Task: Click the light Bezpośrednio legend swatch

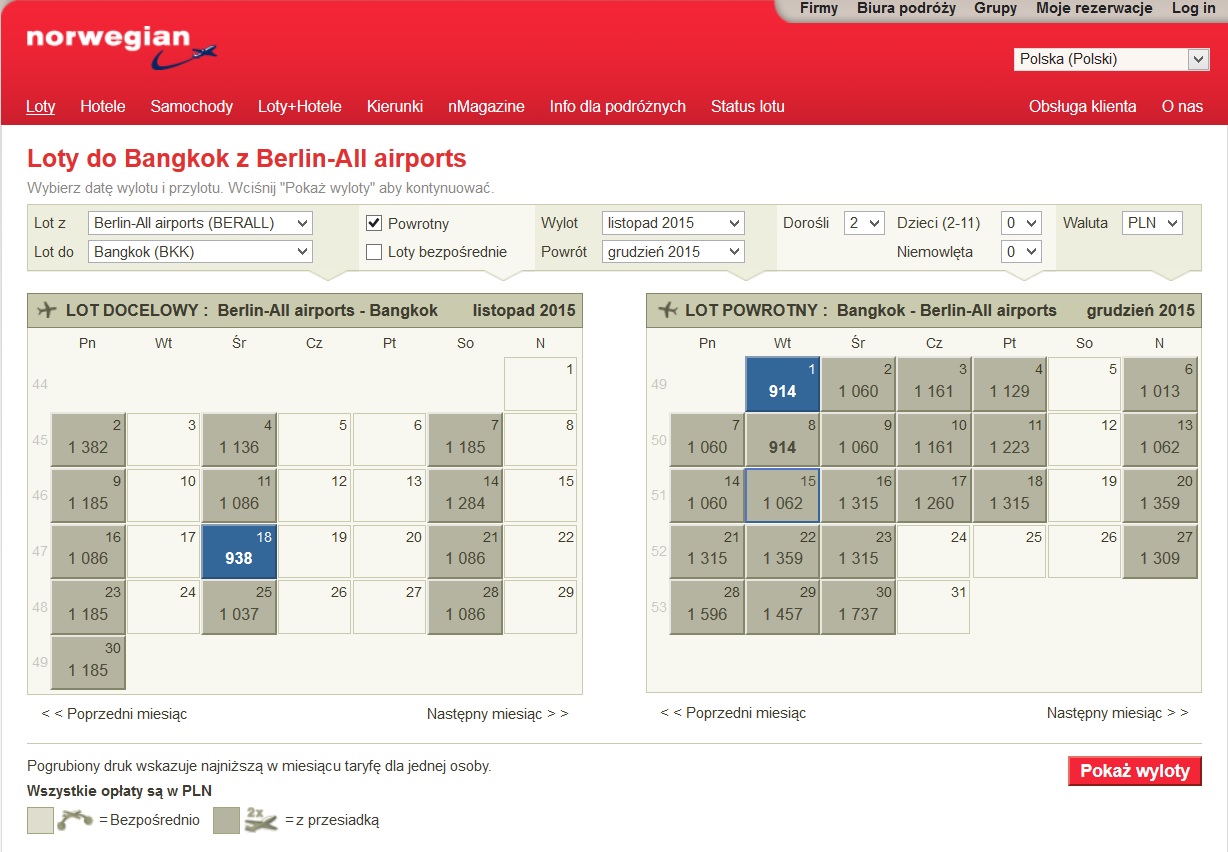Action: click(41, 820)
